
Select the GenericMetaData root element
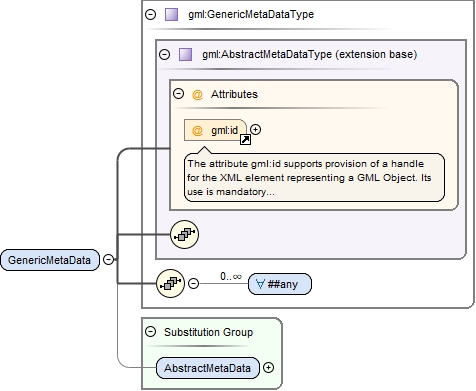tap(50, 260)
